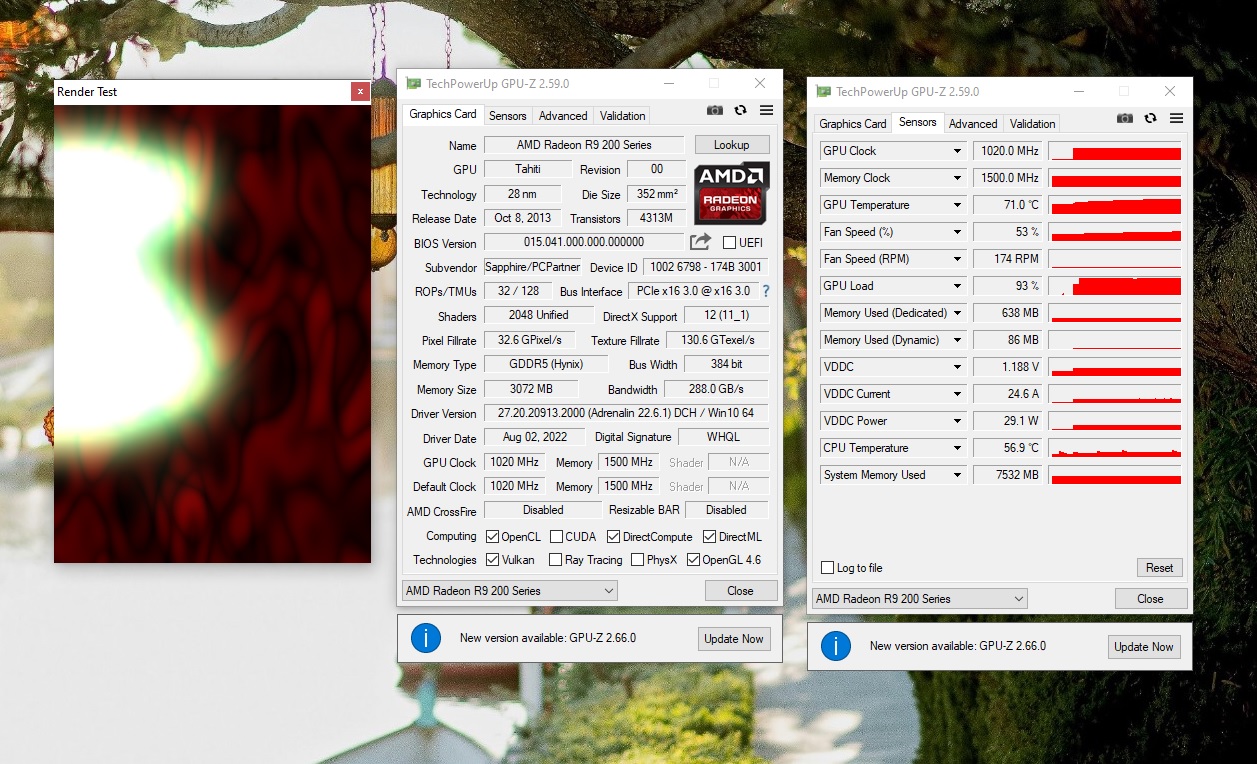The height and width of the screenshot is (764, 1257).
Task: Click the refresh icon in the Graphics Card window
Action: (741, 111)
